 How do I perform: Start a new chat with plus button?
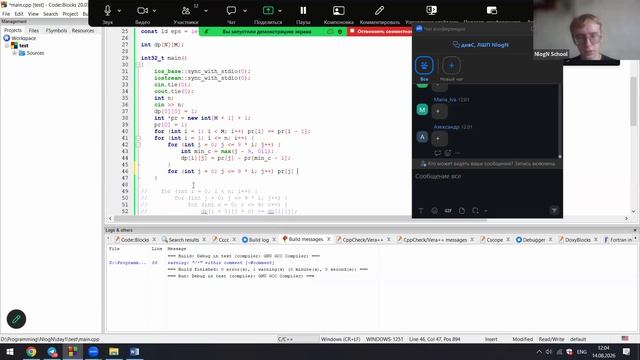(451, 65)
